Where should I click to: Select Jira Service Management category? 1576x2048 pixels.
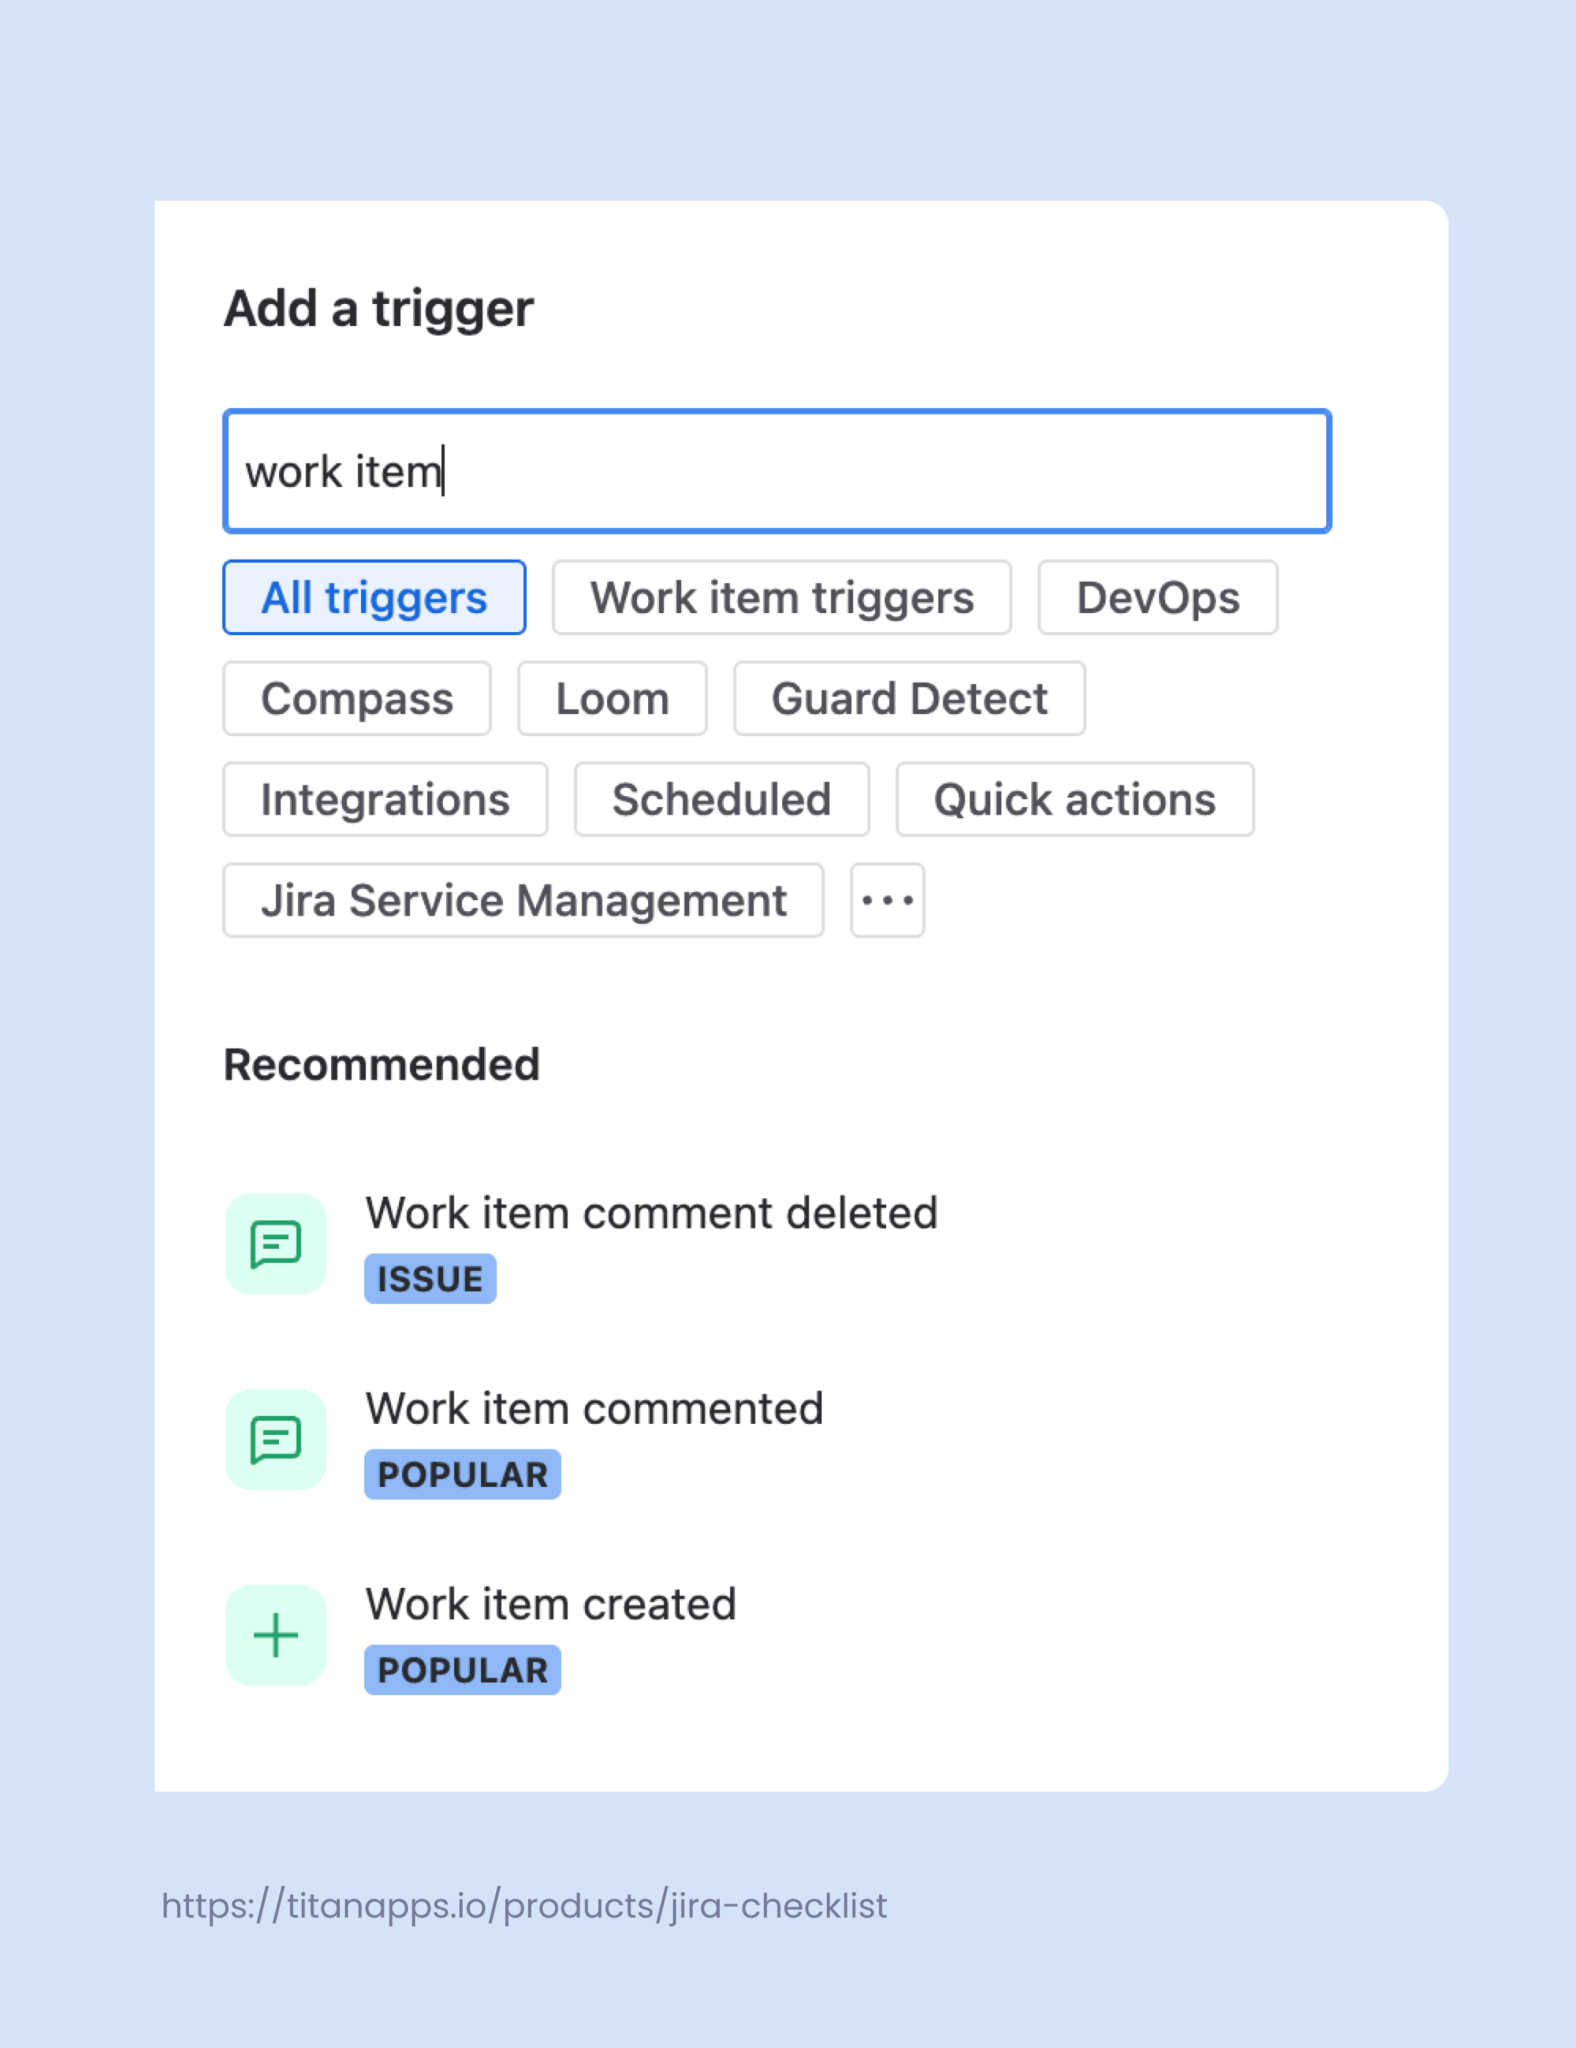pos(524,900)
